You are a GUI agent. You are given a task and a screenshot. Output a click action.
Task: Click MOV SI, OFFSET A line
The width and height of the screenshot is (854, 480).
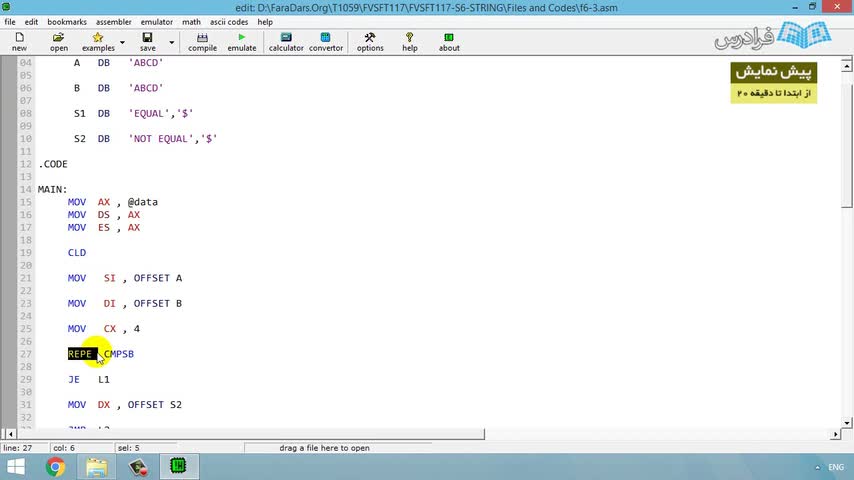coord(125,278)
